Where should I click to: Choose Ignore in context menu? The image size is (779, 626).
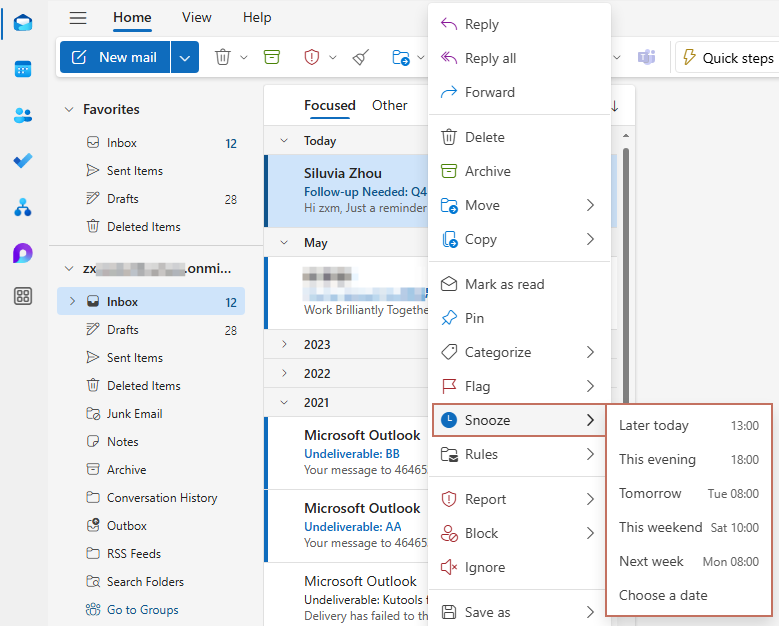tap(519, 567)
